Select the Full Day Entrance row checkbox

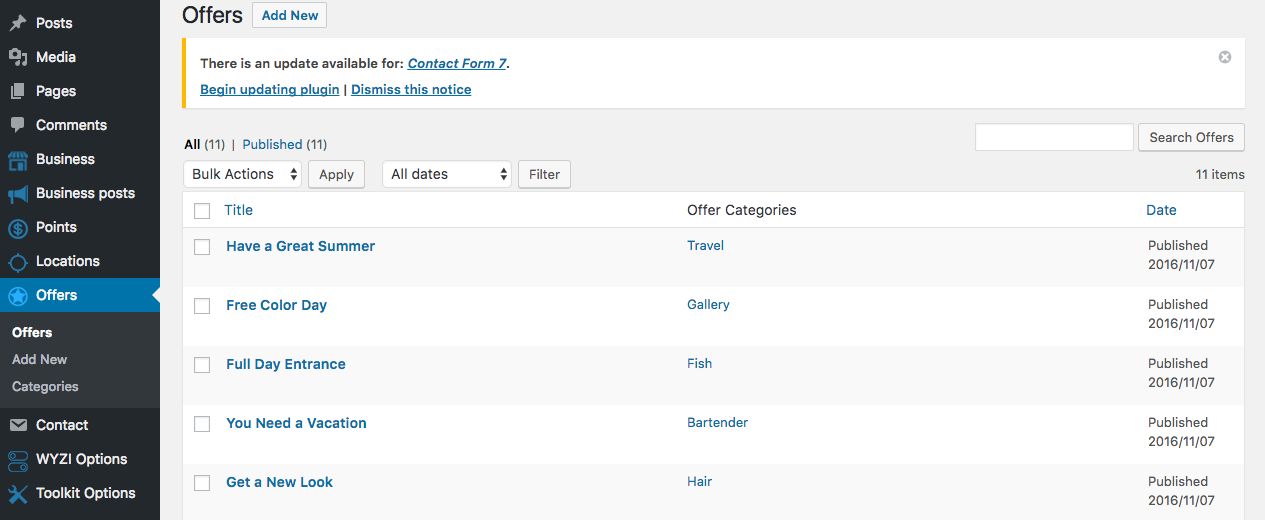tap(202, 365)
